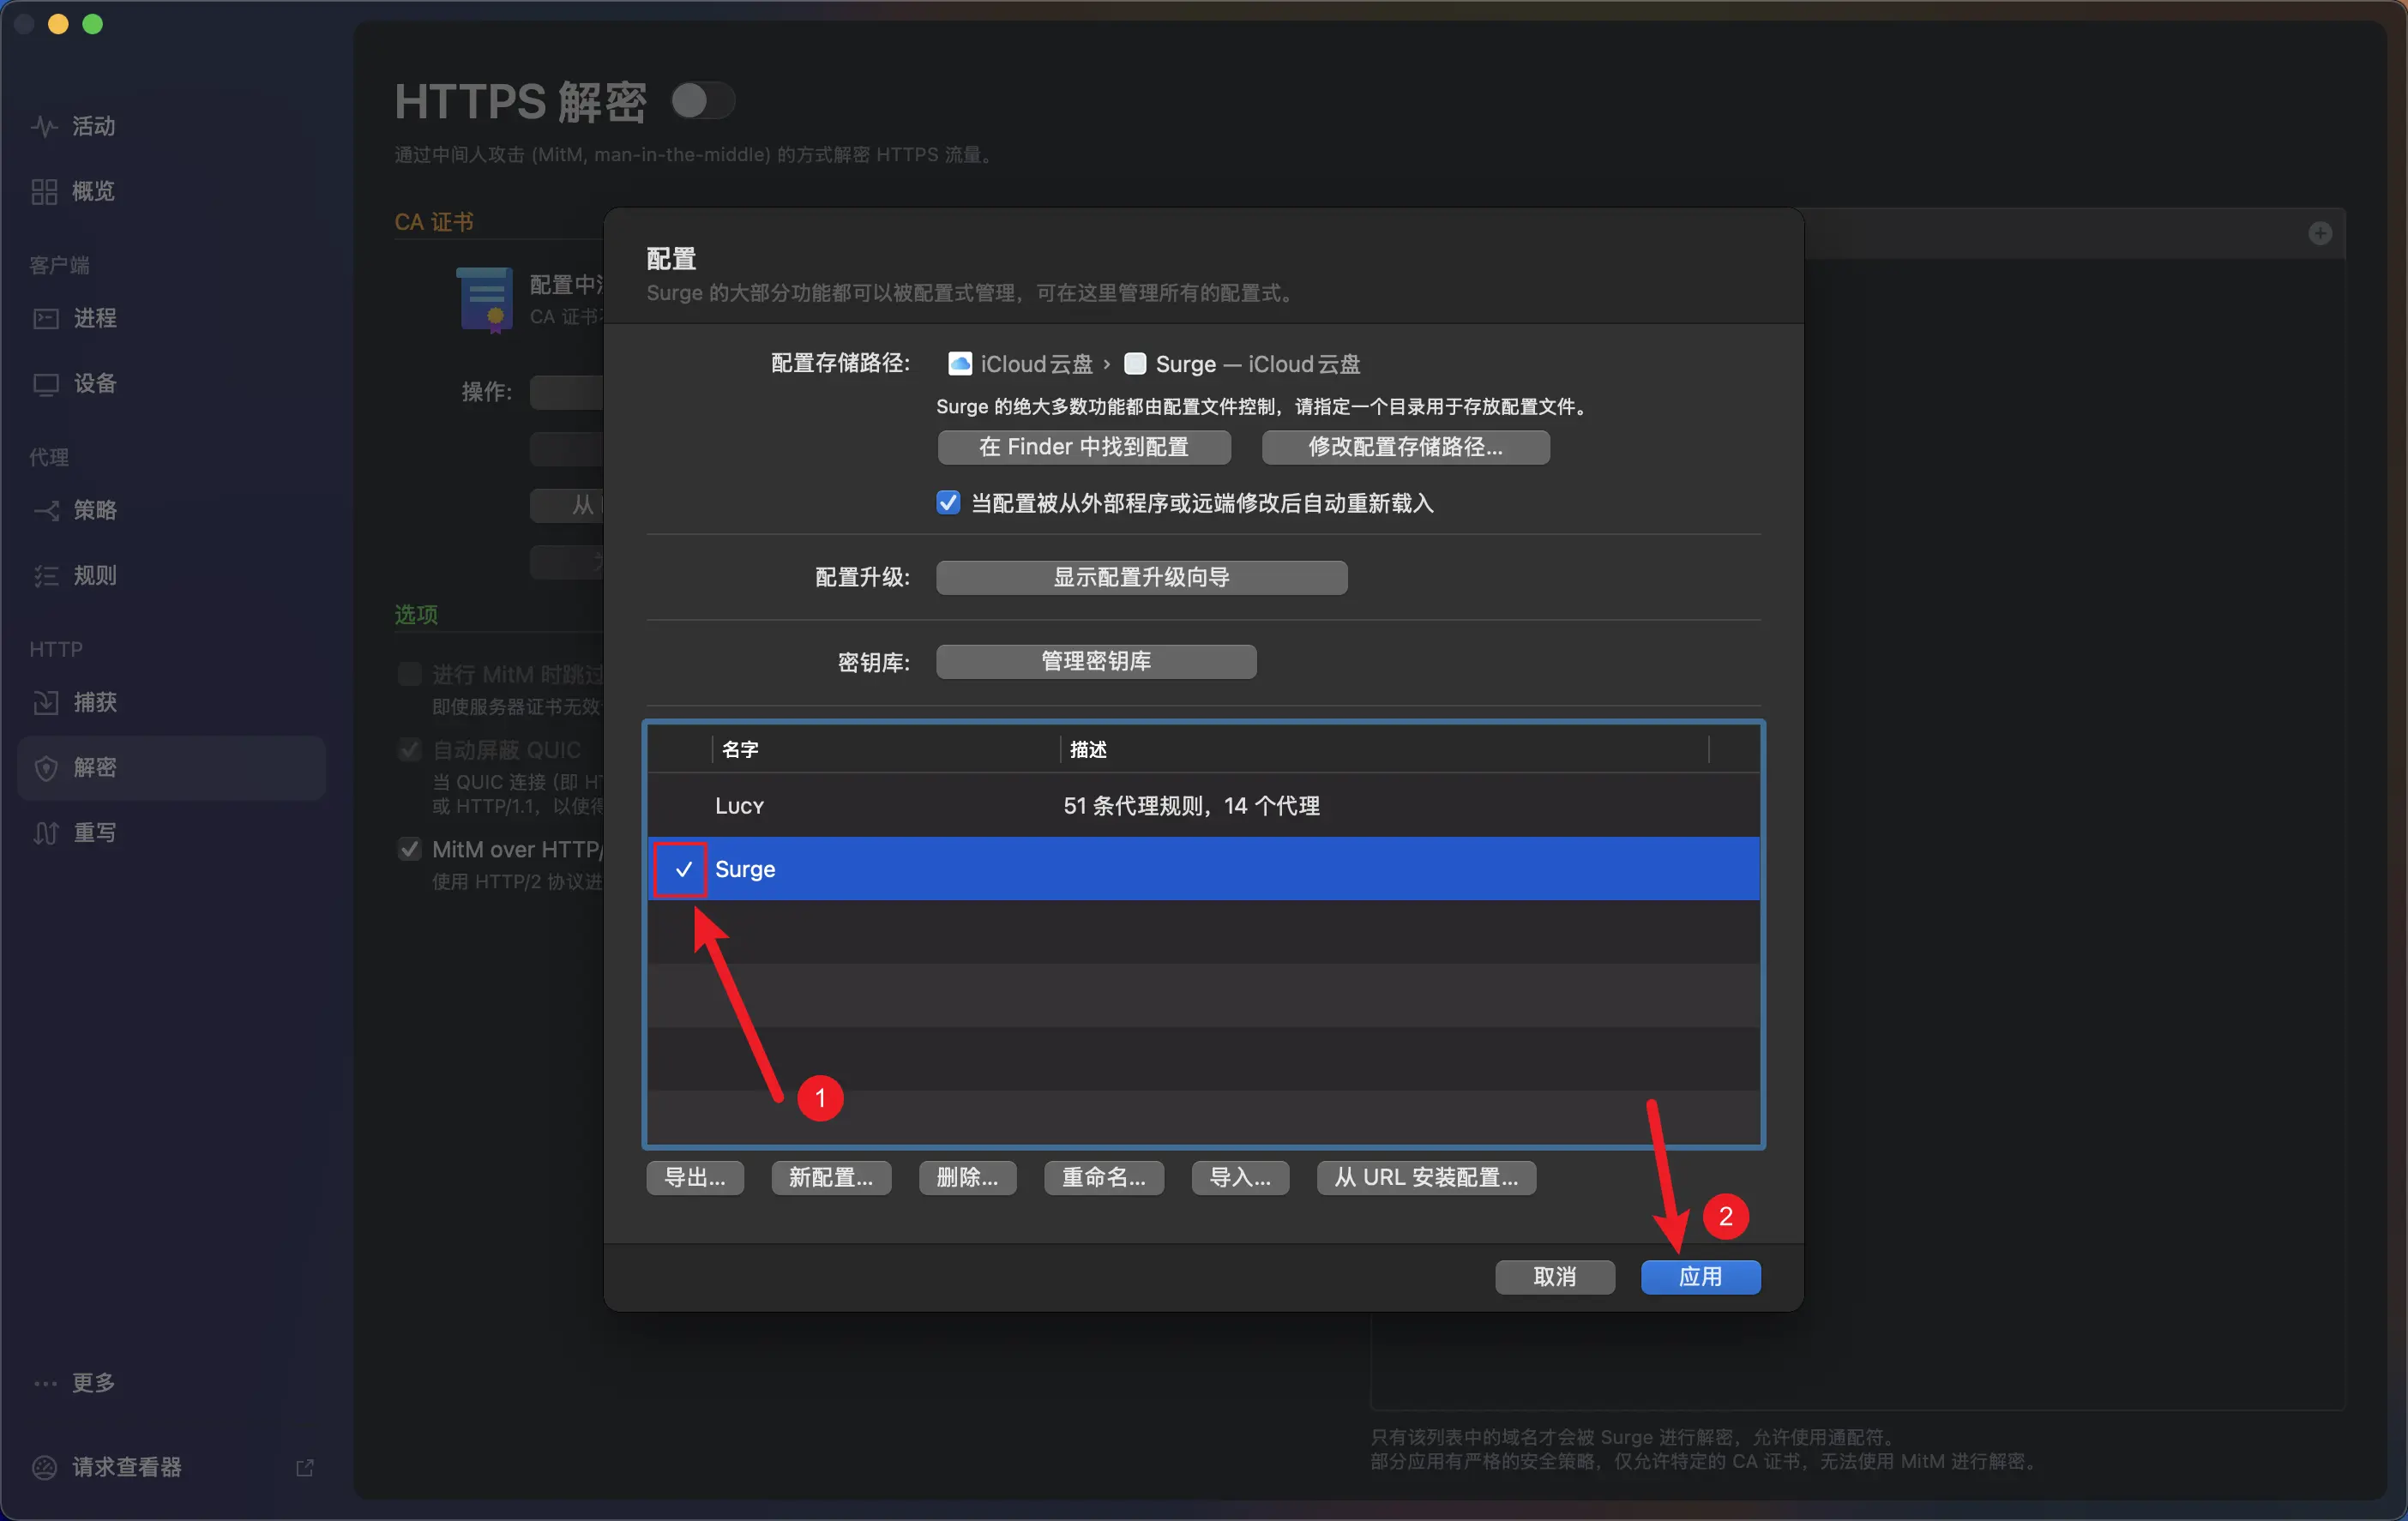Open the Devices monitor icon
Screen dimensions: 2408x1521
click(x=45, y=384)
